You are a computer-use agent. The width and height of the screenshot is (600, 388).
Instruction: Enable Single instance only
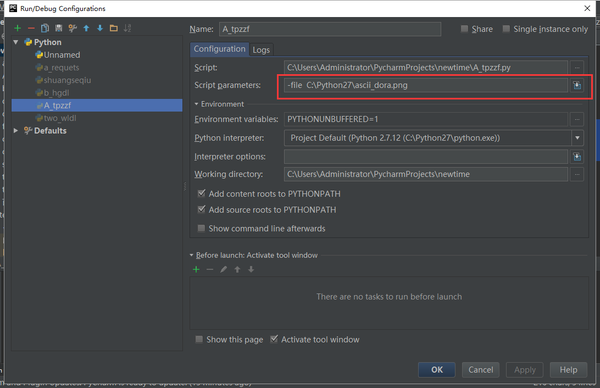tap(506, 29)
